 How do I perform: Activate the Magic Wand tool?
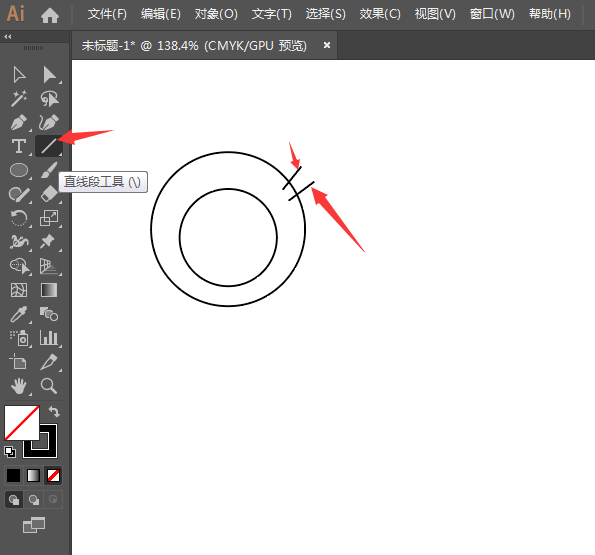click(19, 99)
